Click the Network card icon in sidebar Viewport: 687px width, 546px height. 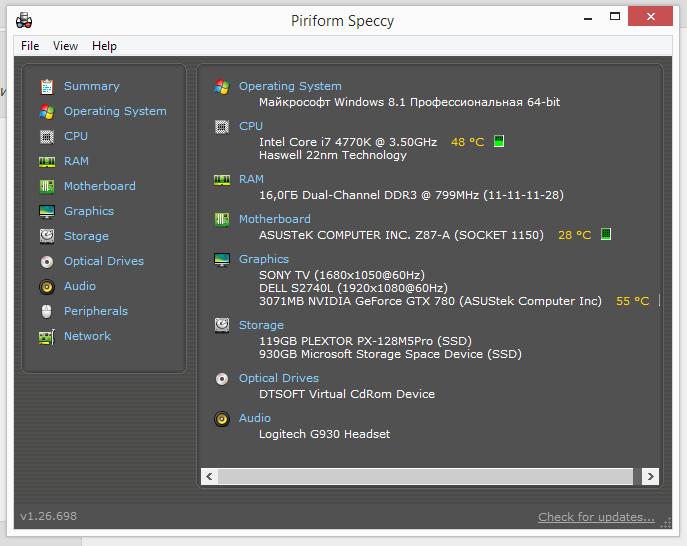coord(46,337)
